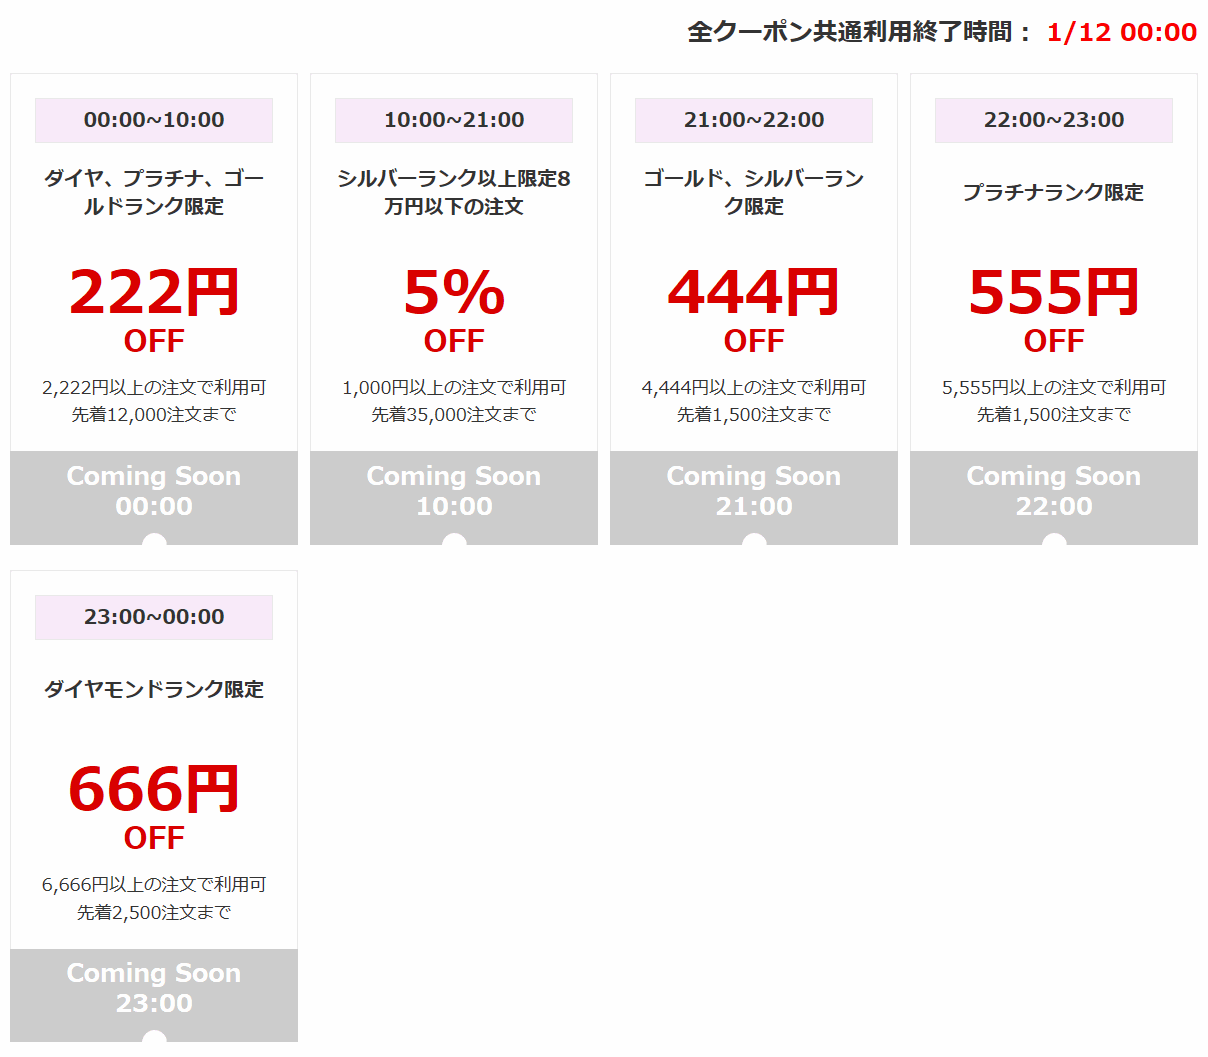Click the 1/12 00:00 expiry time text
1208x1057 pixels.
tap(1122, 32)
